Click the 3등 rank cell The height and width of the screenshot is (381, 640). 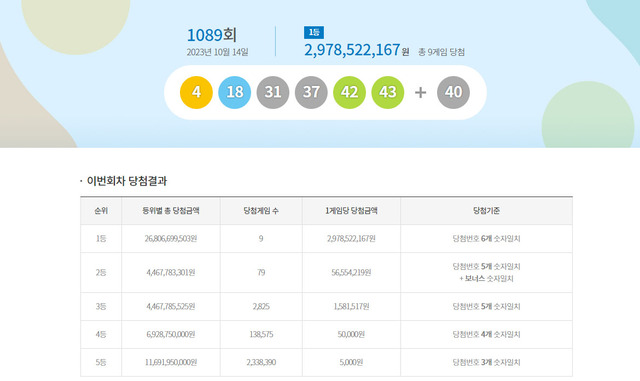[101, 306]
